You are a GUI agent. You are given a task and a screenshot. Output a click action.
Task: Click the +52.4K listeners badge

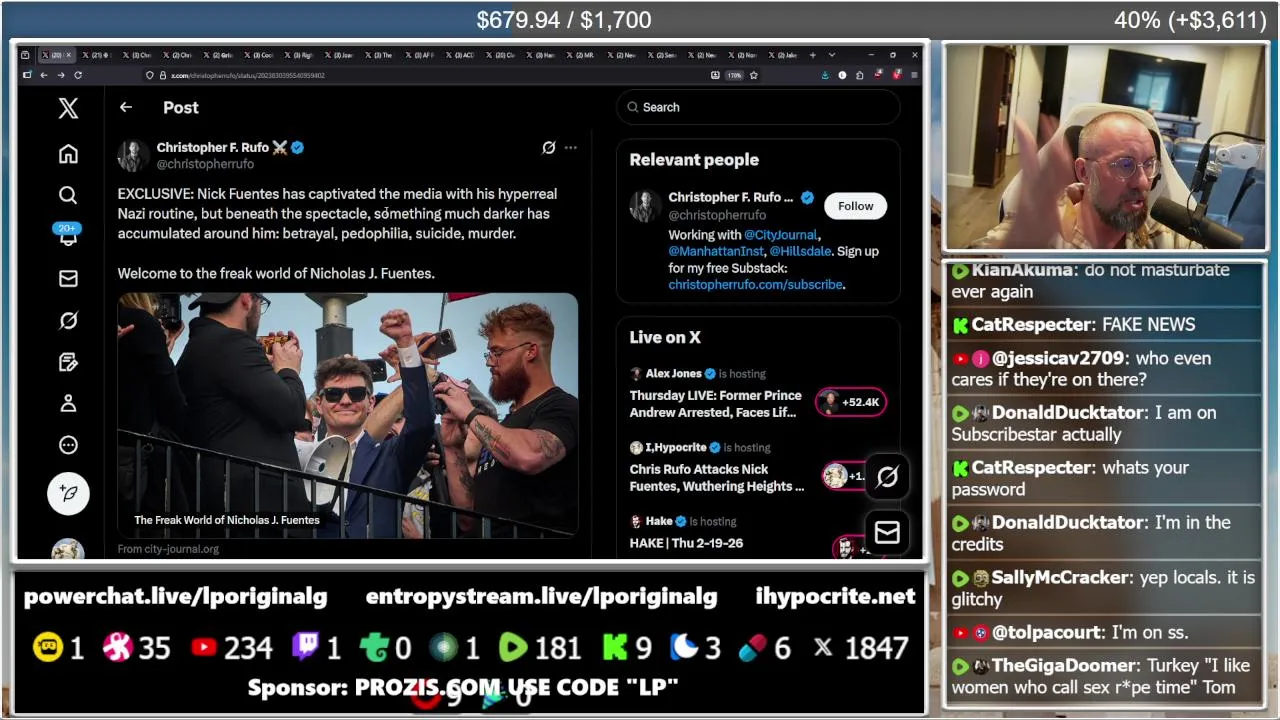click(x=851, y=402)
